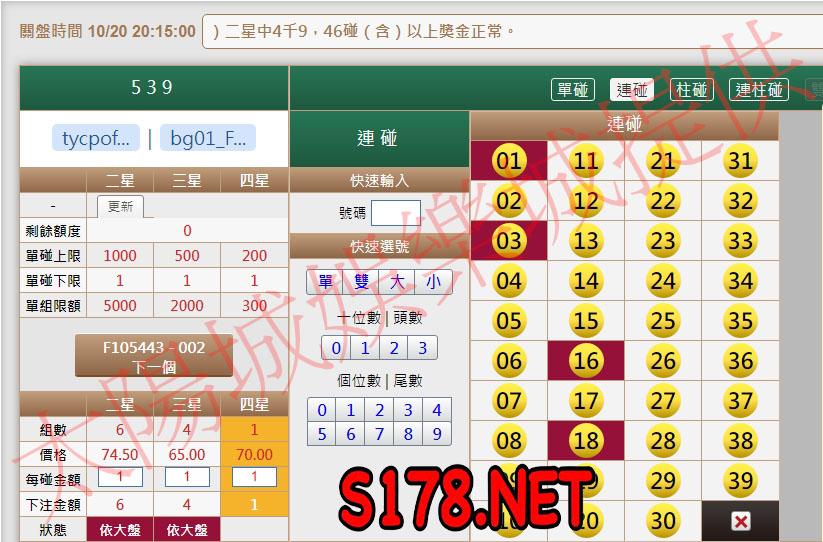Click tycpof... account label
Image resolution: width=823 pixels, height=542 pixels.
point(96,139)
